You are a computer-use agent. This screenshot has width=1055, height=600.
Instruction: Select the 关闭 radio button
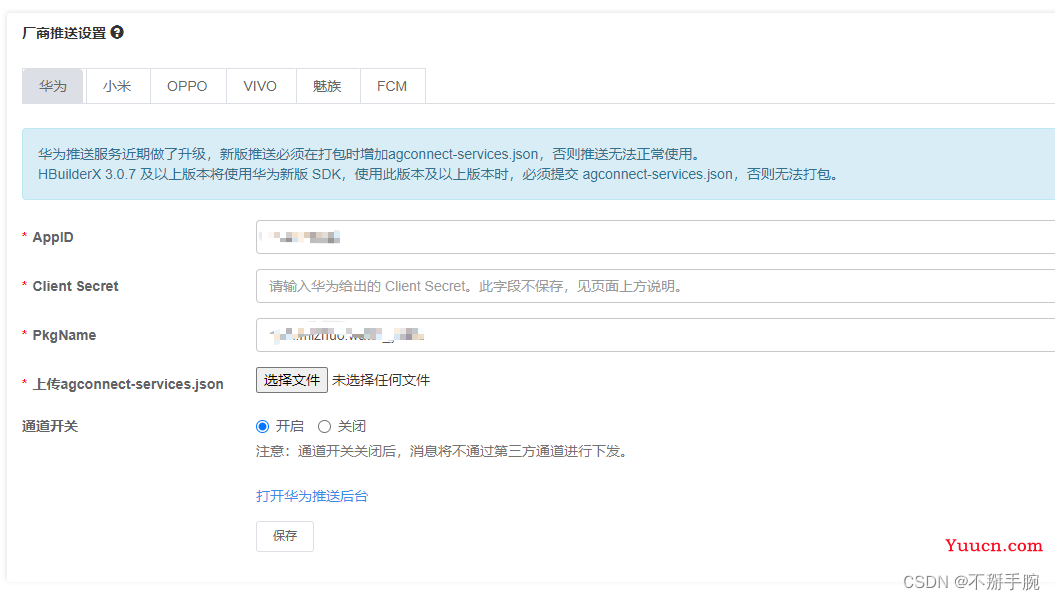(x=324, y=426)
